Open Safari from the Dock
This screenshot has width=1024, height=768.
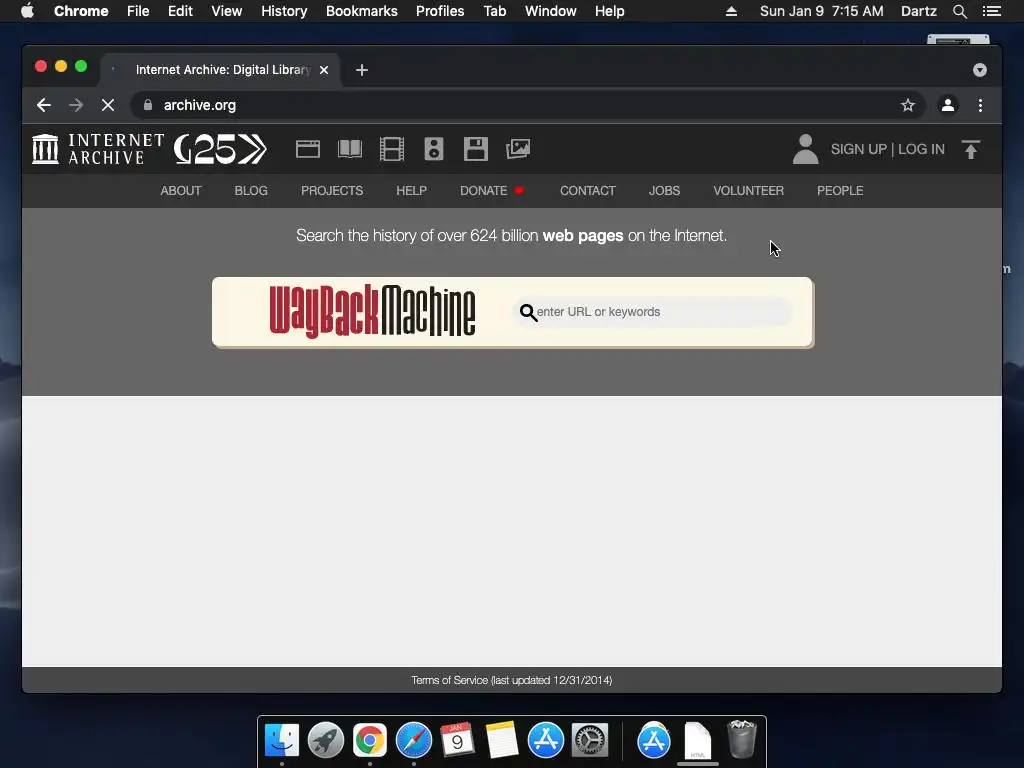pos(413,740)
